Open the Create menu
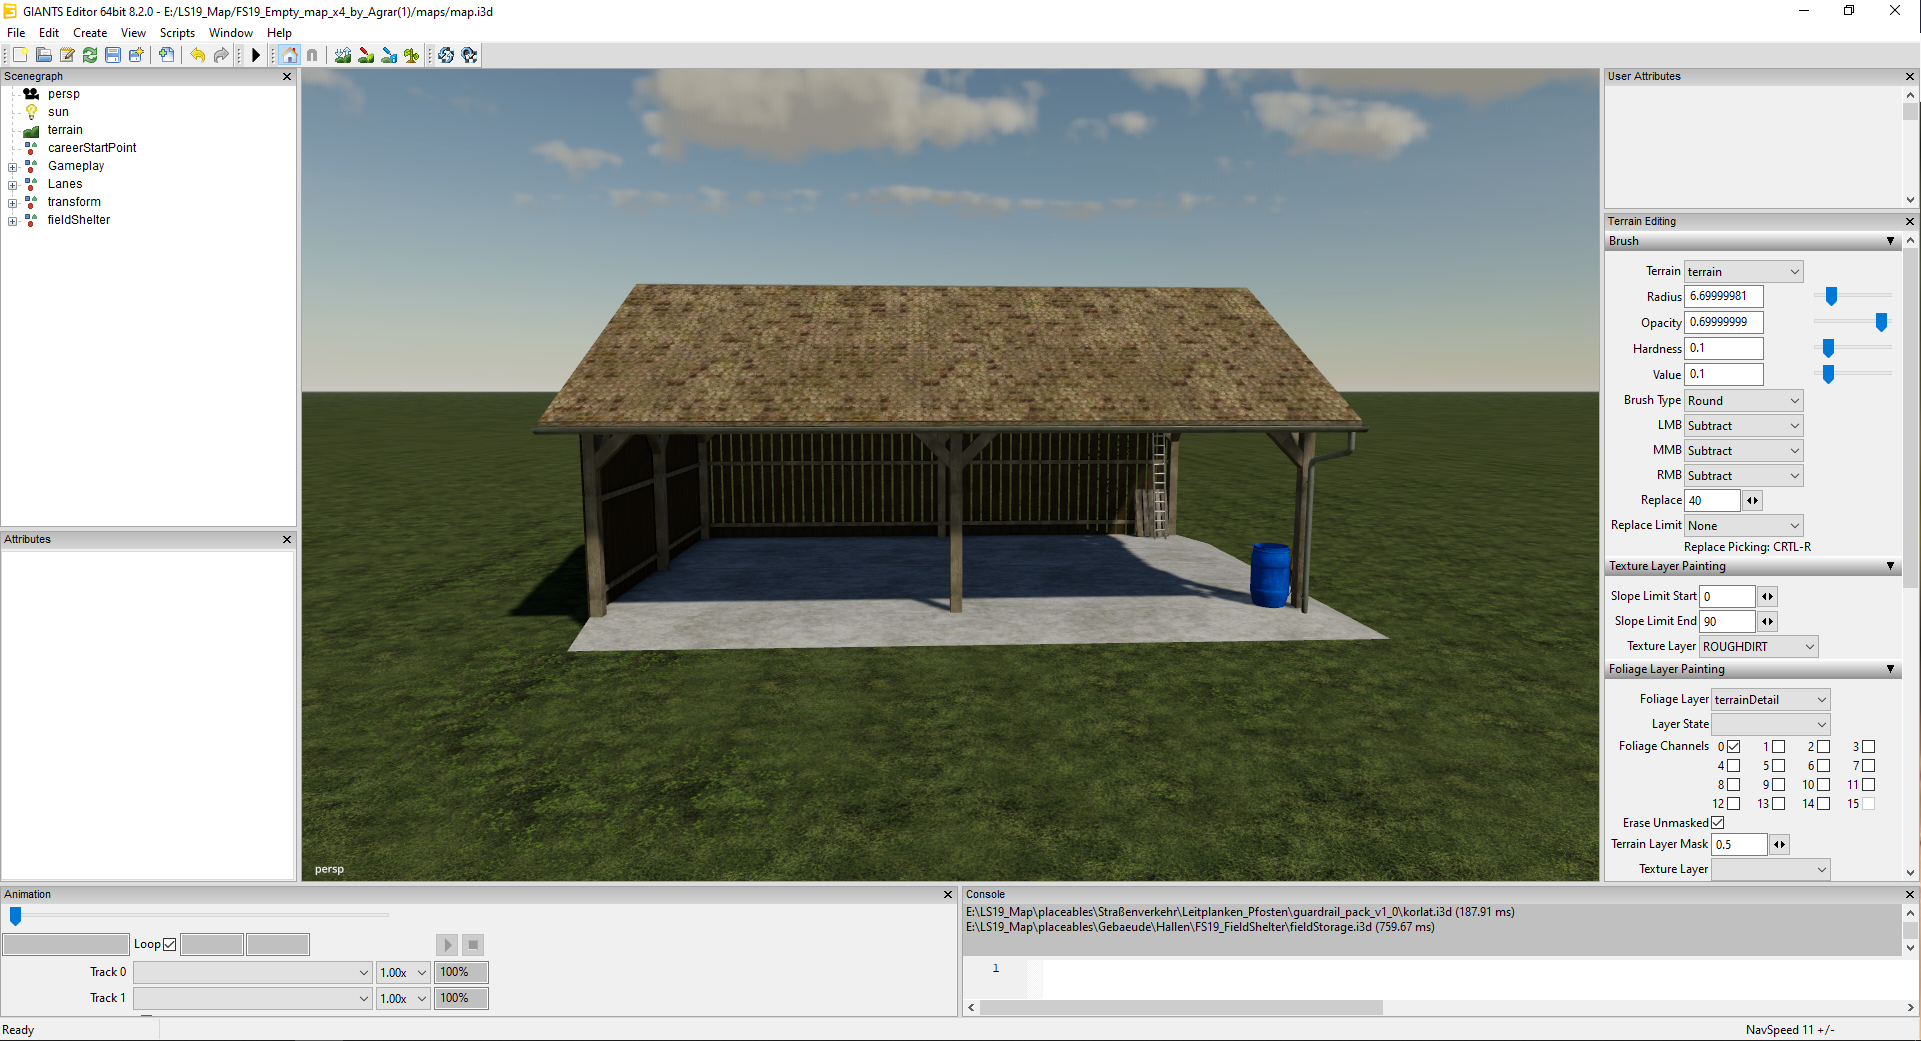 90,33
